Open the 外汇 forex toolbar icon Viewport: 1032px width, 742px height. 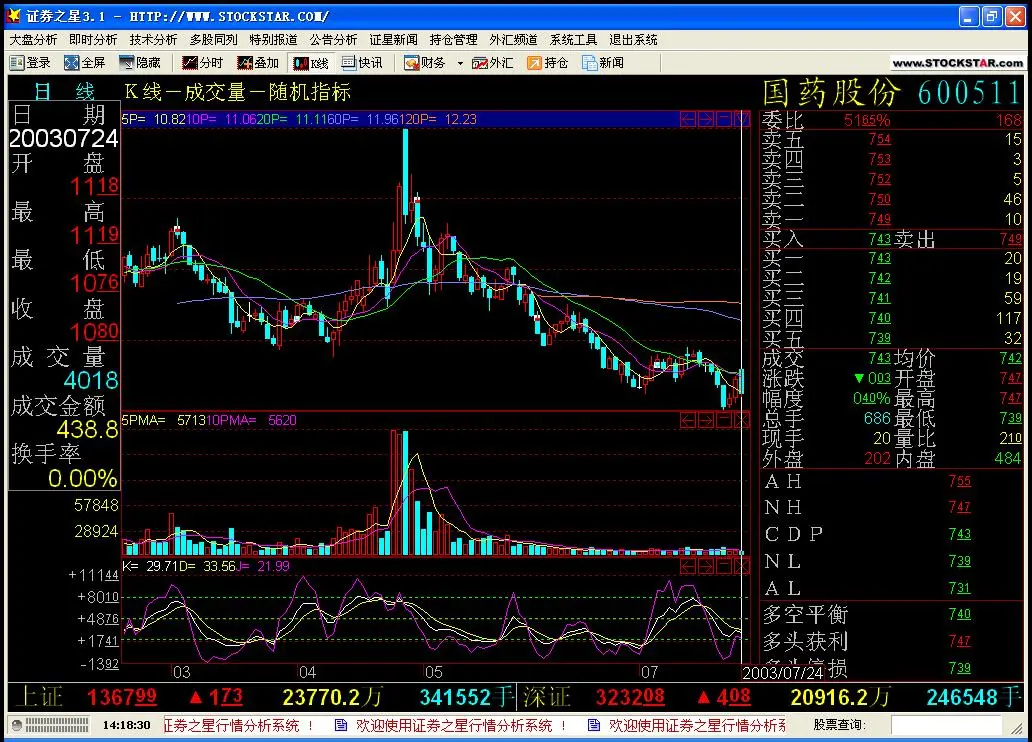[x=492, y=63]
